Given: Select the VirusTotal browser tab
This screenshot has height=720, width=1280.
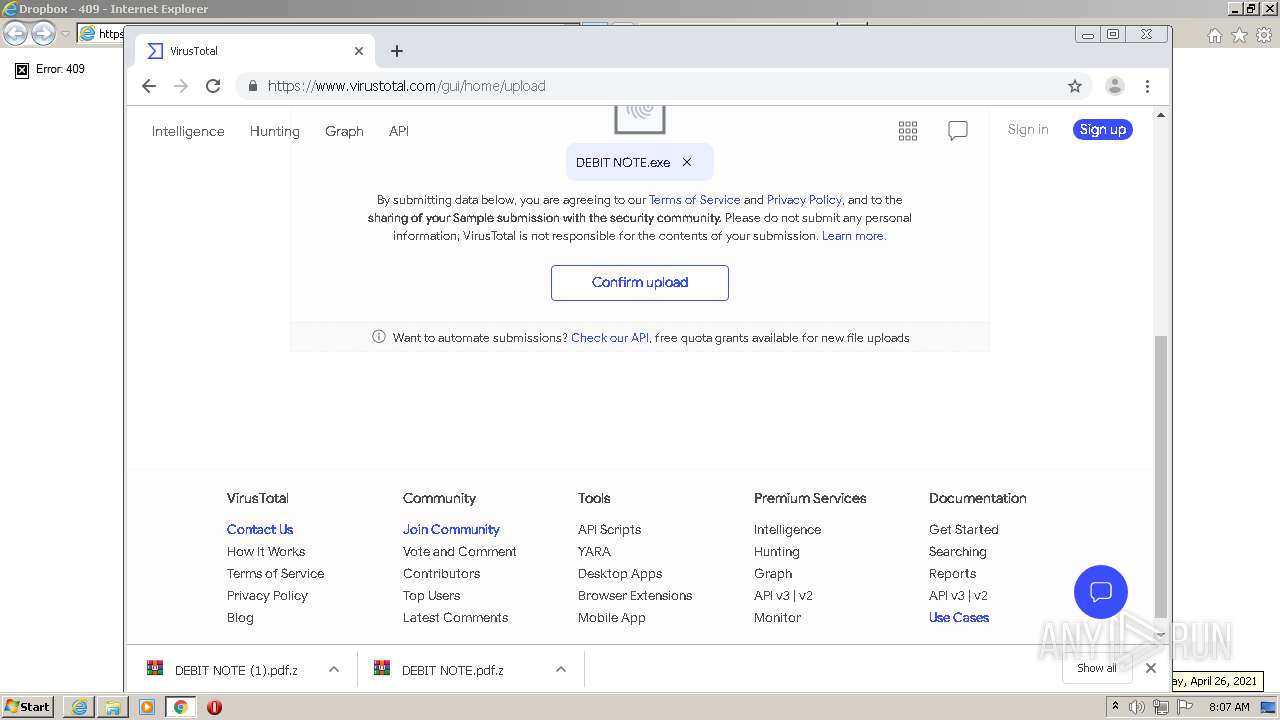Looking at the screenshot, I should pos(255,51).
